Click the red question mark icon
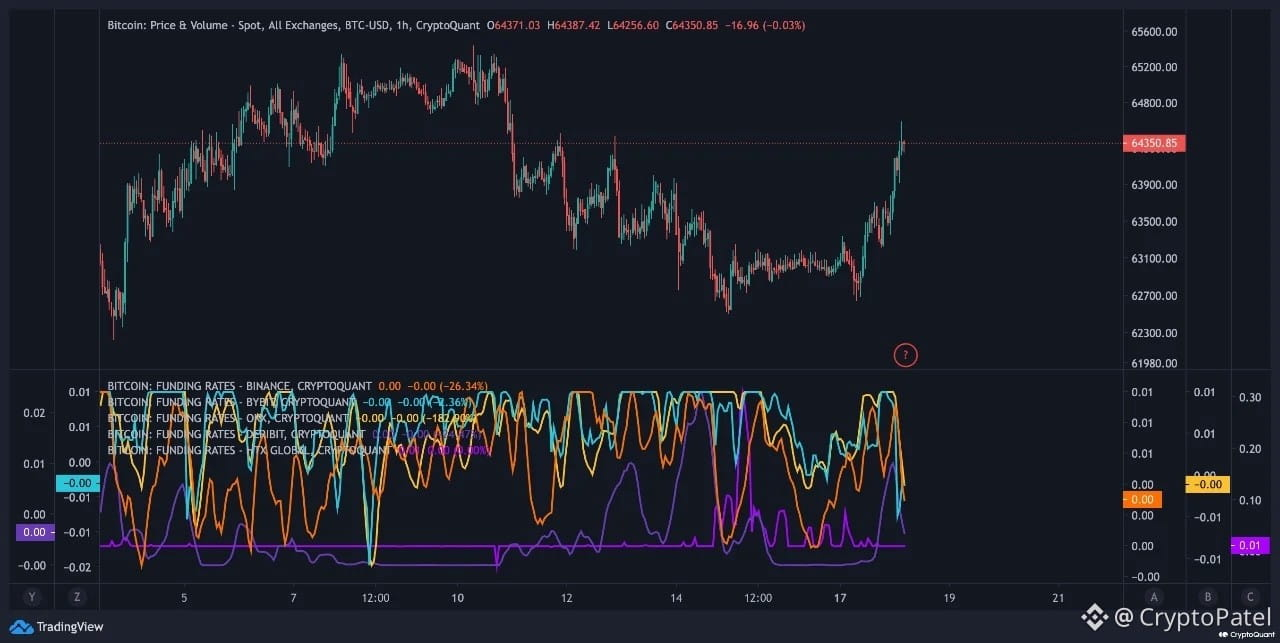 tap(905, 354)
